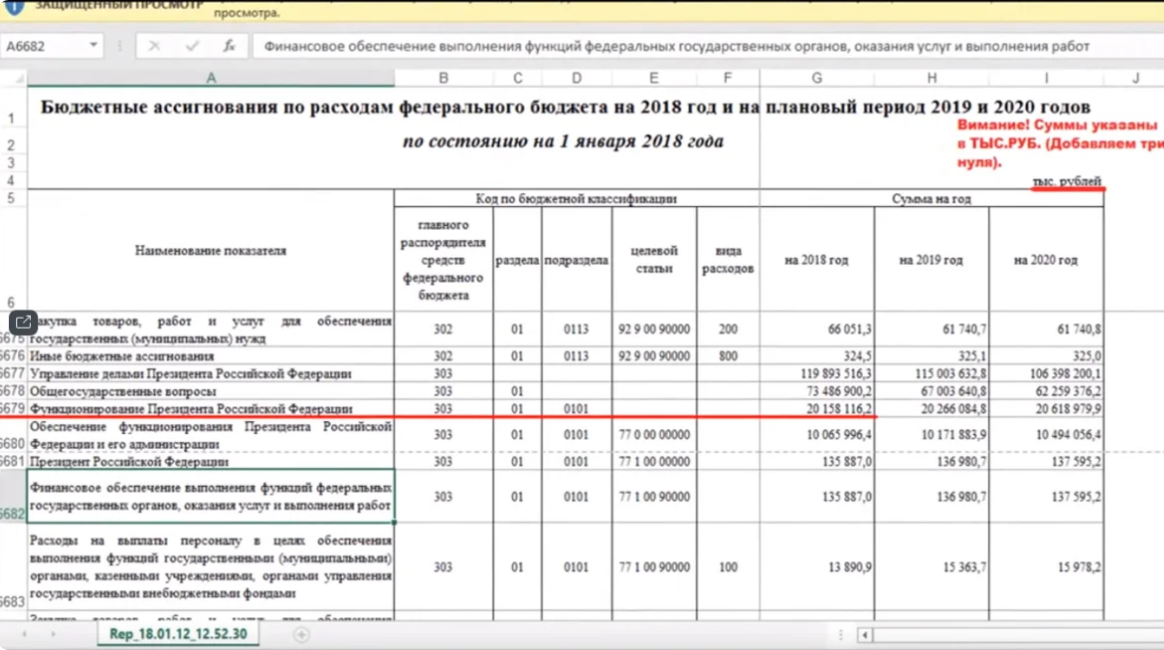This screenshot has height=650, width=1164.
Task: Click the cancel entry X icon
Action: [x=154, y=46]
